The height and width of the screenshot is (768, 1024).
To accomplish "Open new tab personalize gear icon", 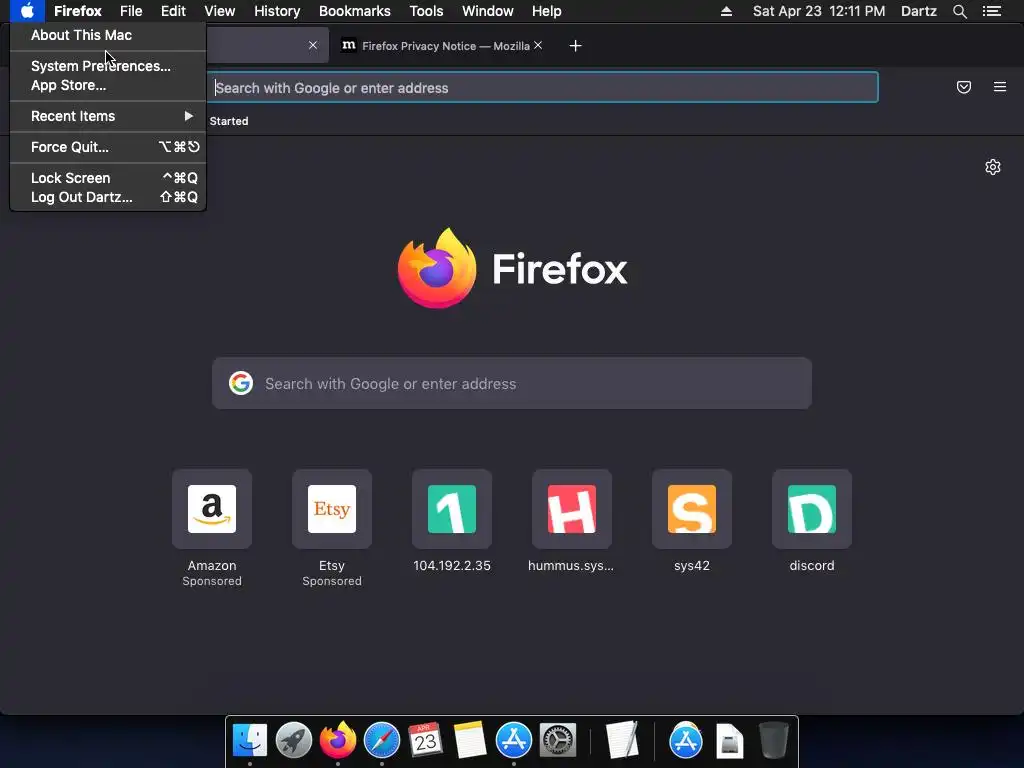I will pos(993,167).
